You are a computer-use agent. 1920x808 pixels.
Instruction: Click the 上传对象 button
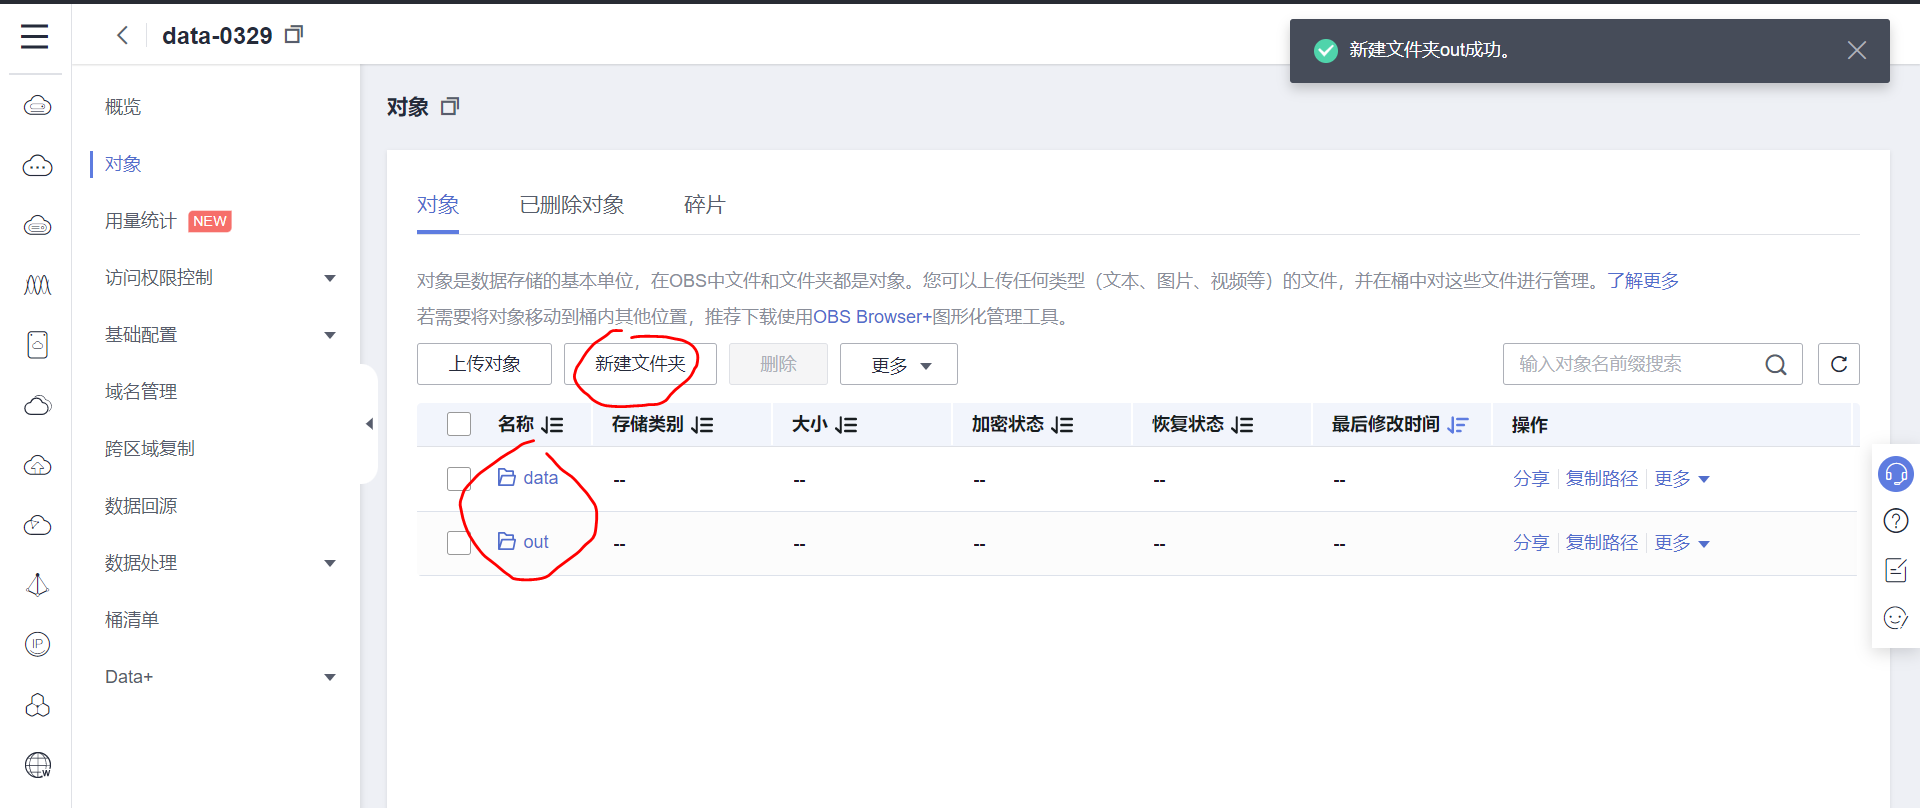click(484, 364)
